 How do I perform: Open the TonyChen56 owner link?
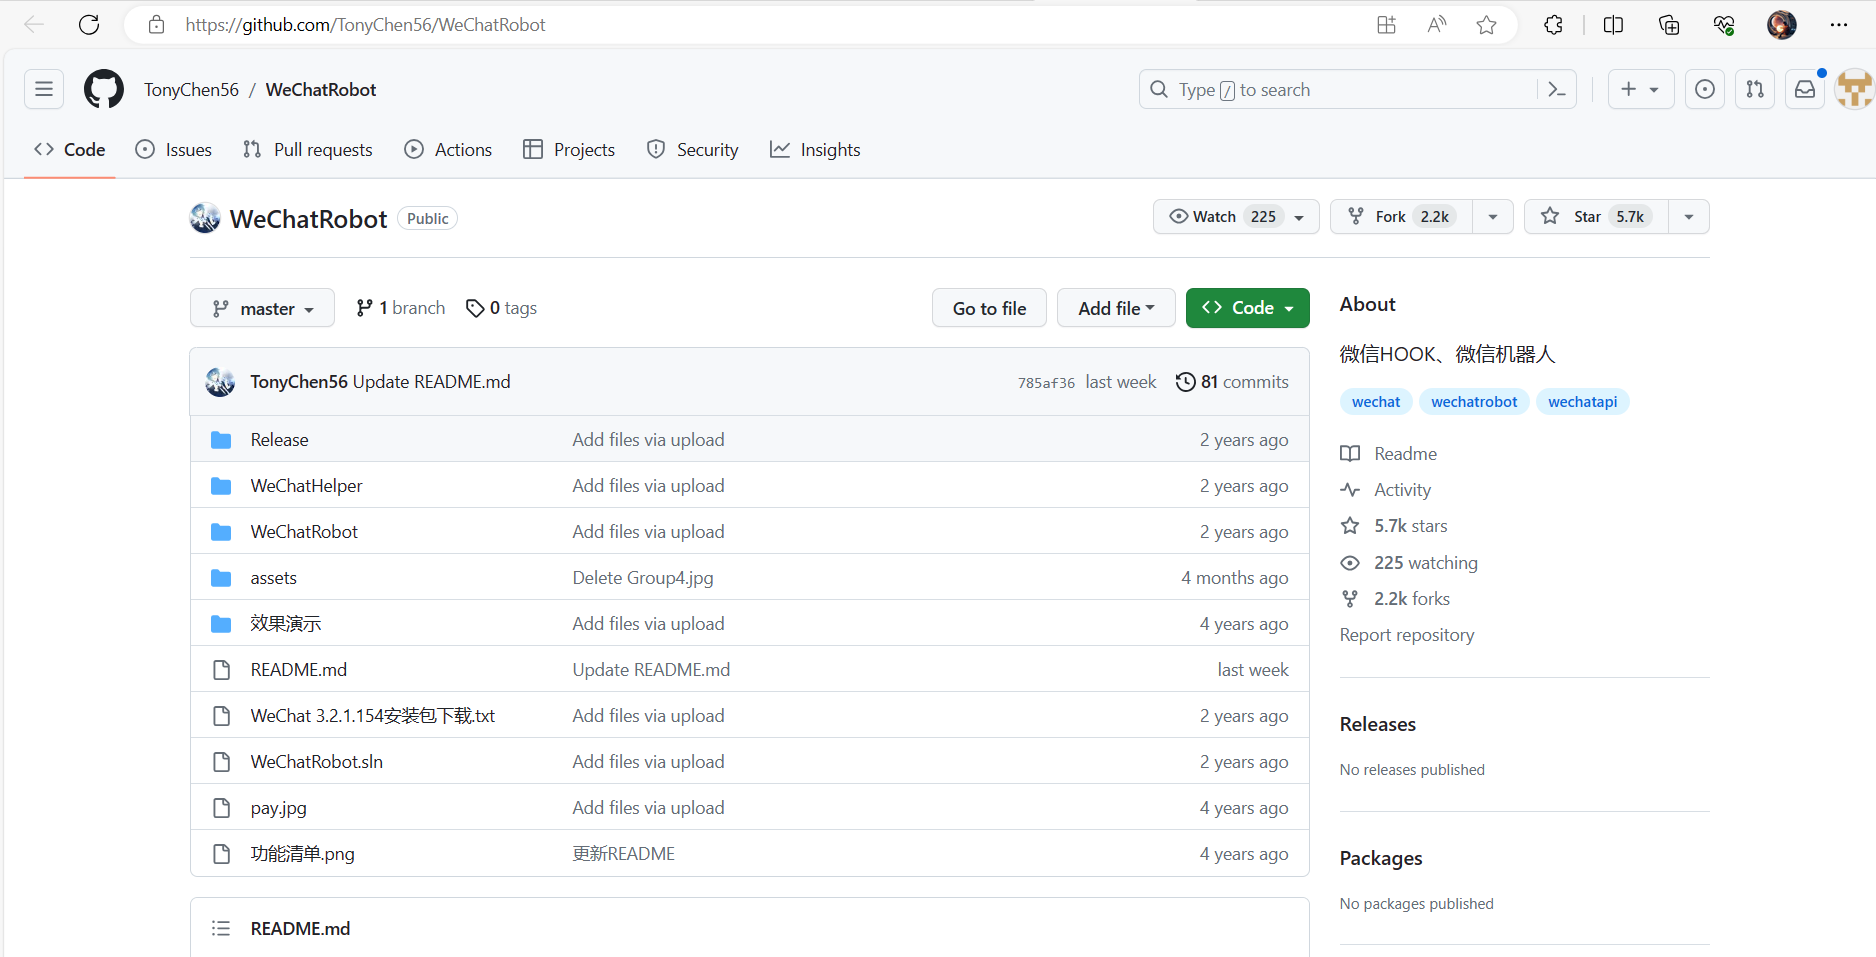click(x=191, y=89)
